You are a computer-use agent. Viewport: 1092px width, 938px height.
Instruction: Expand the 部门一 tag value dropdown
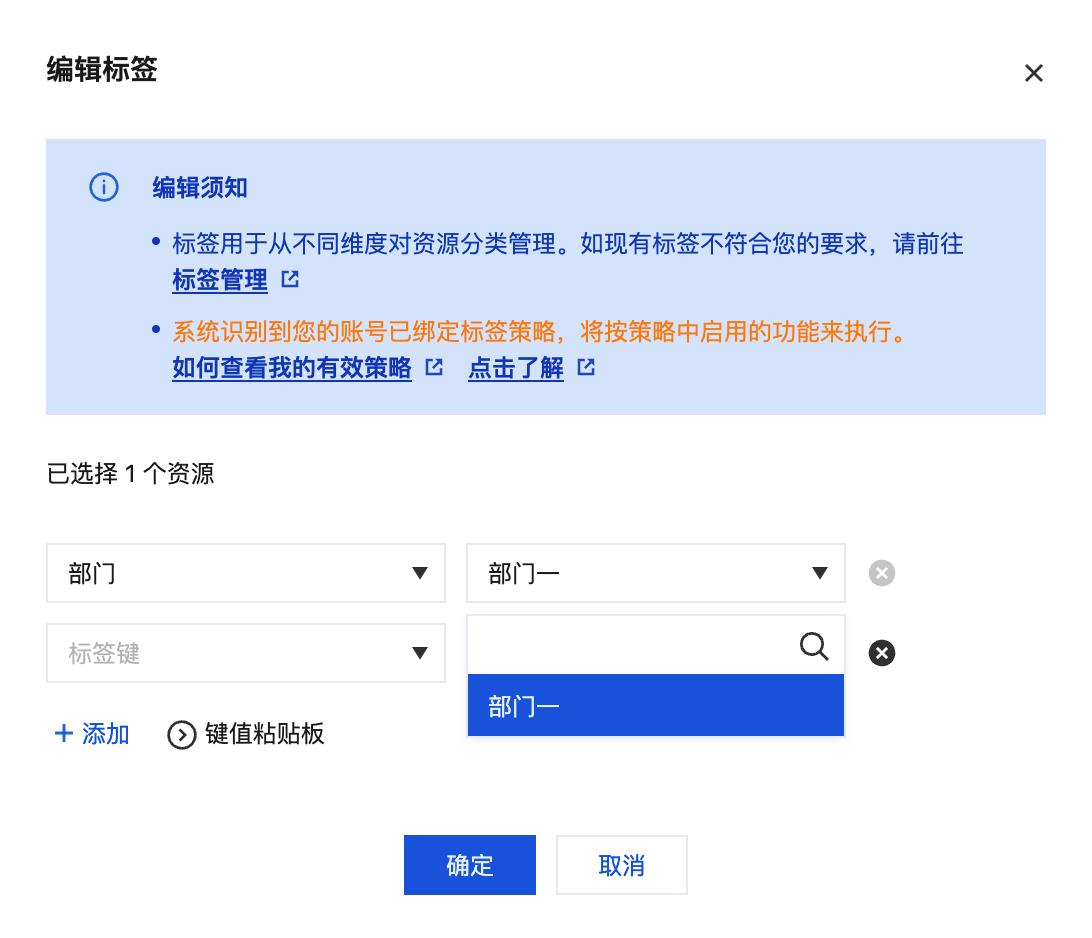click(655, 573)
